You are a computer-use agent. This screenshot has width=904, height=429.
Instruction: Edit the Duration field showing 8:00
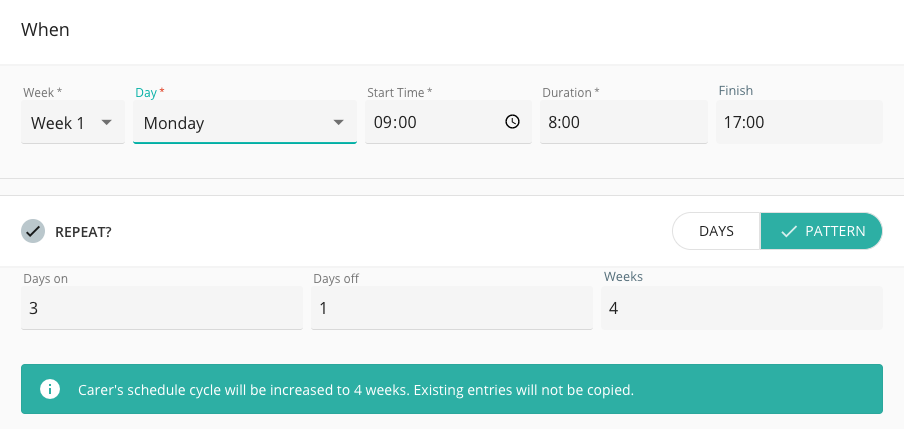(x=623, y=122)
